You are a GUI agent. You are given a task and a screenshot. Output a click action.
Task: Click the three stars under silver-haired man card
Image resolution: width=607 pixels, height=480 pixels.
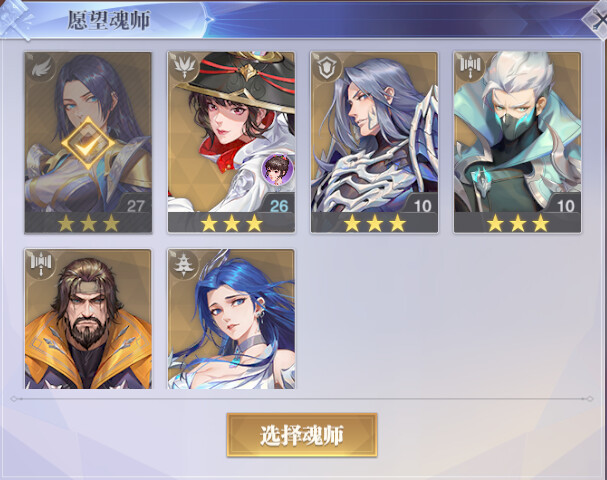[374, 223]
